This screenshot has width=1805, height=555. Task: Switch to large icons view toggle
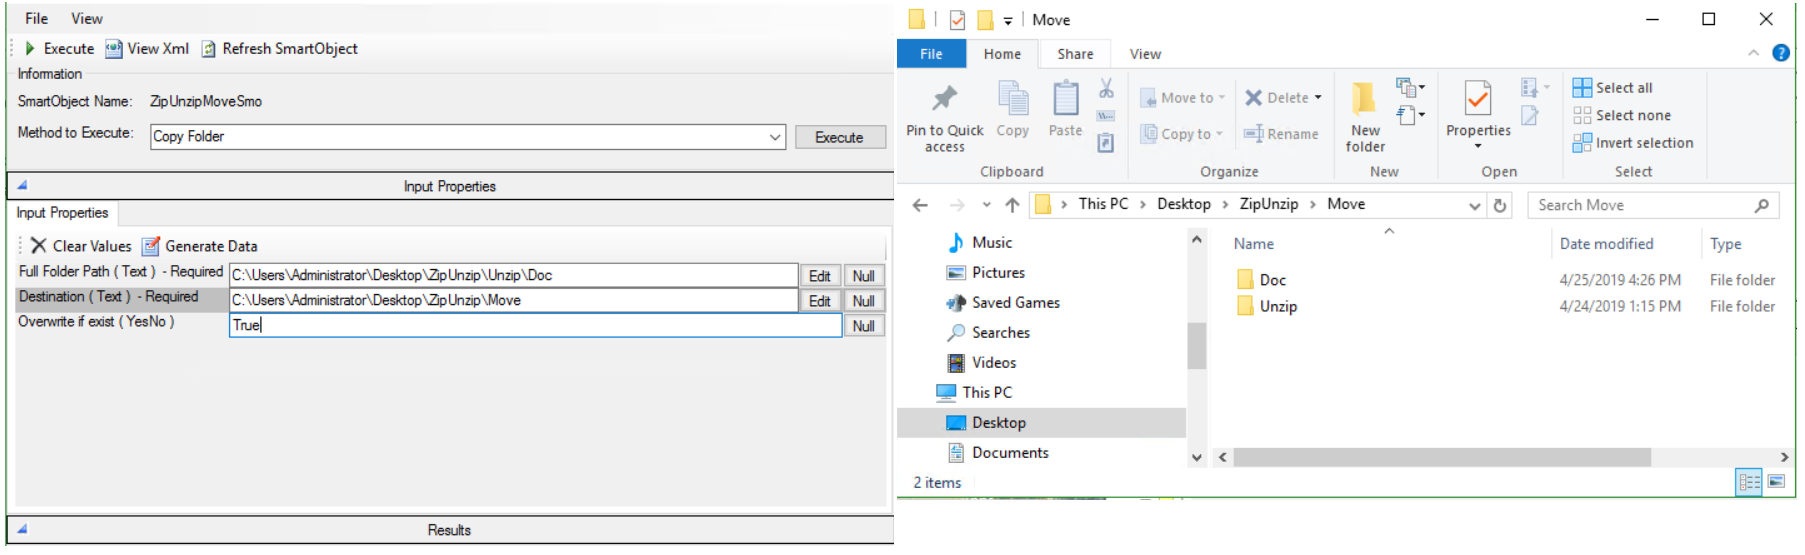pos(1777,482)
